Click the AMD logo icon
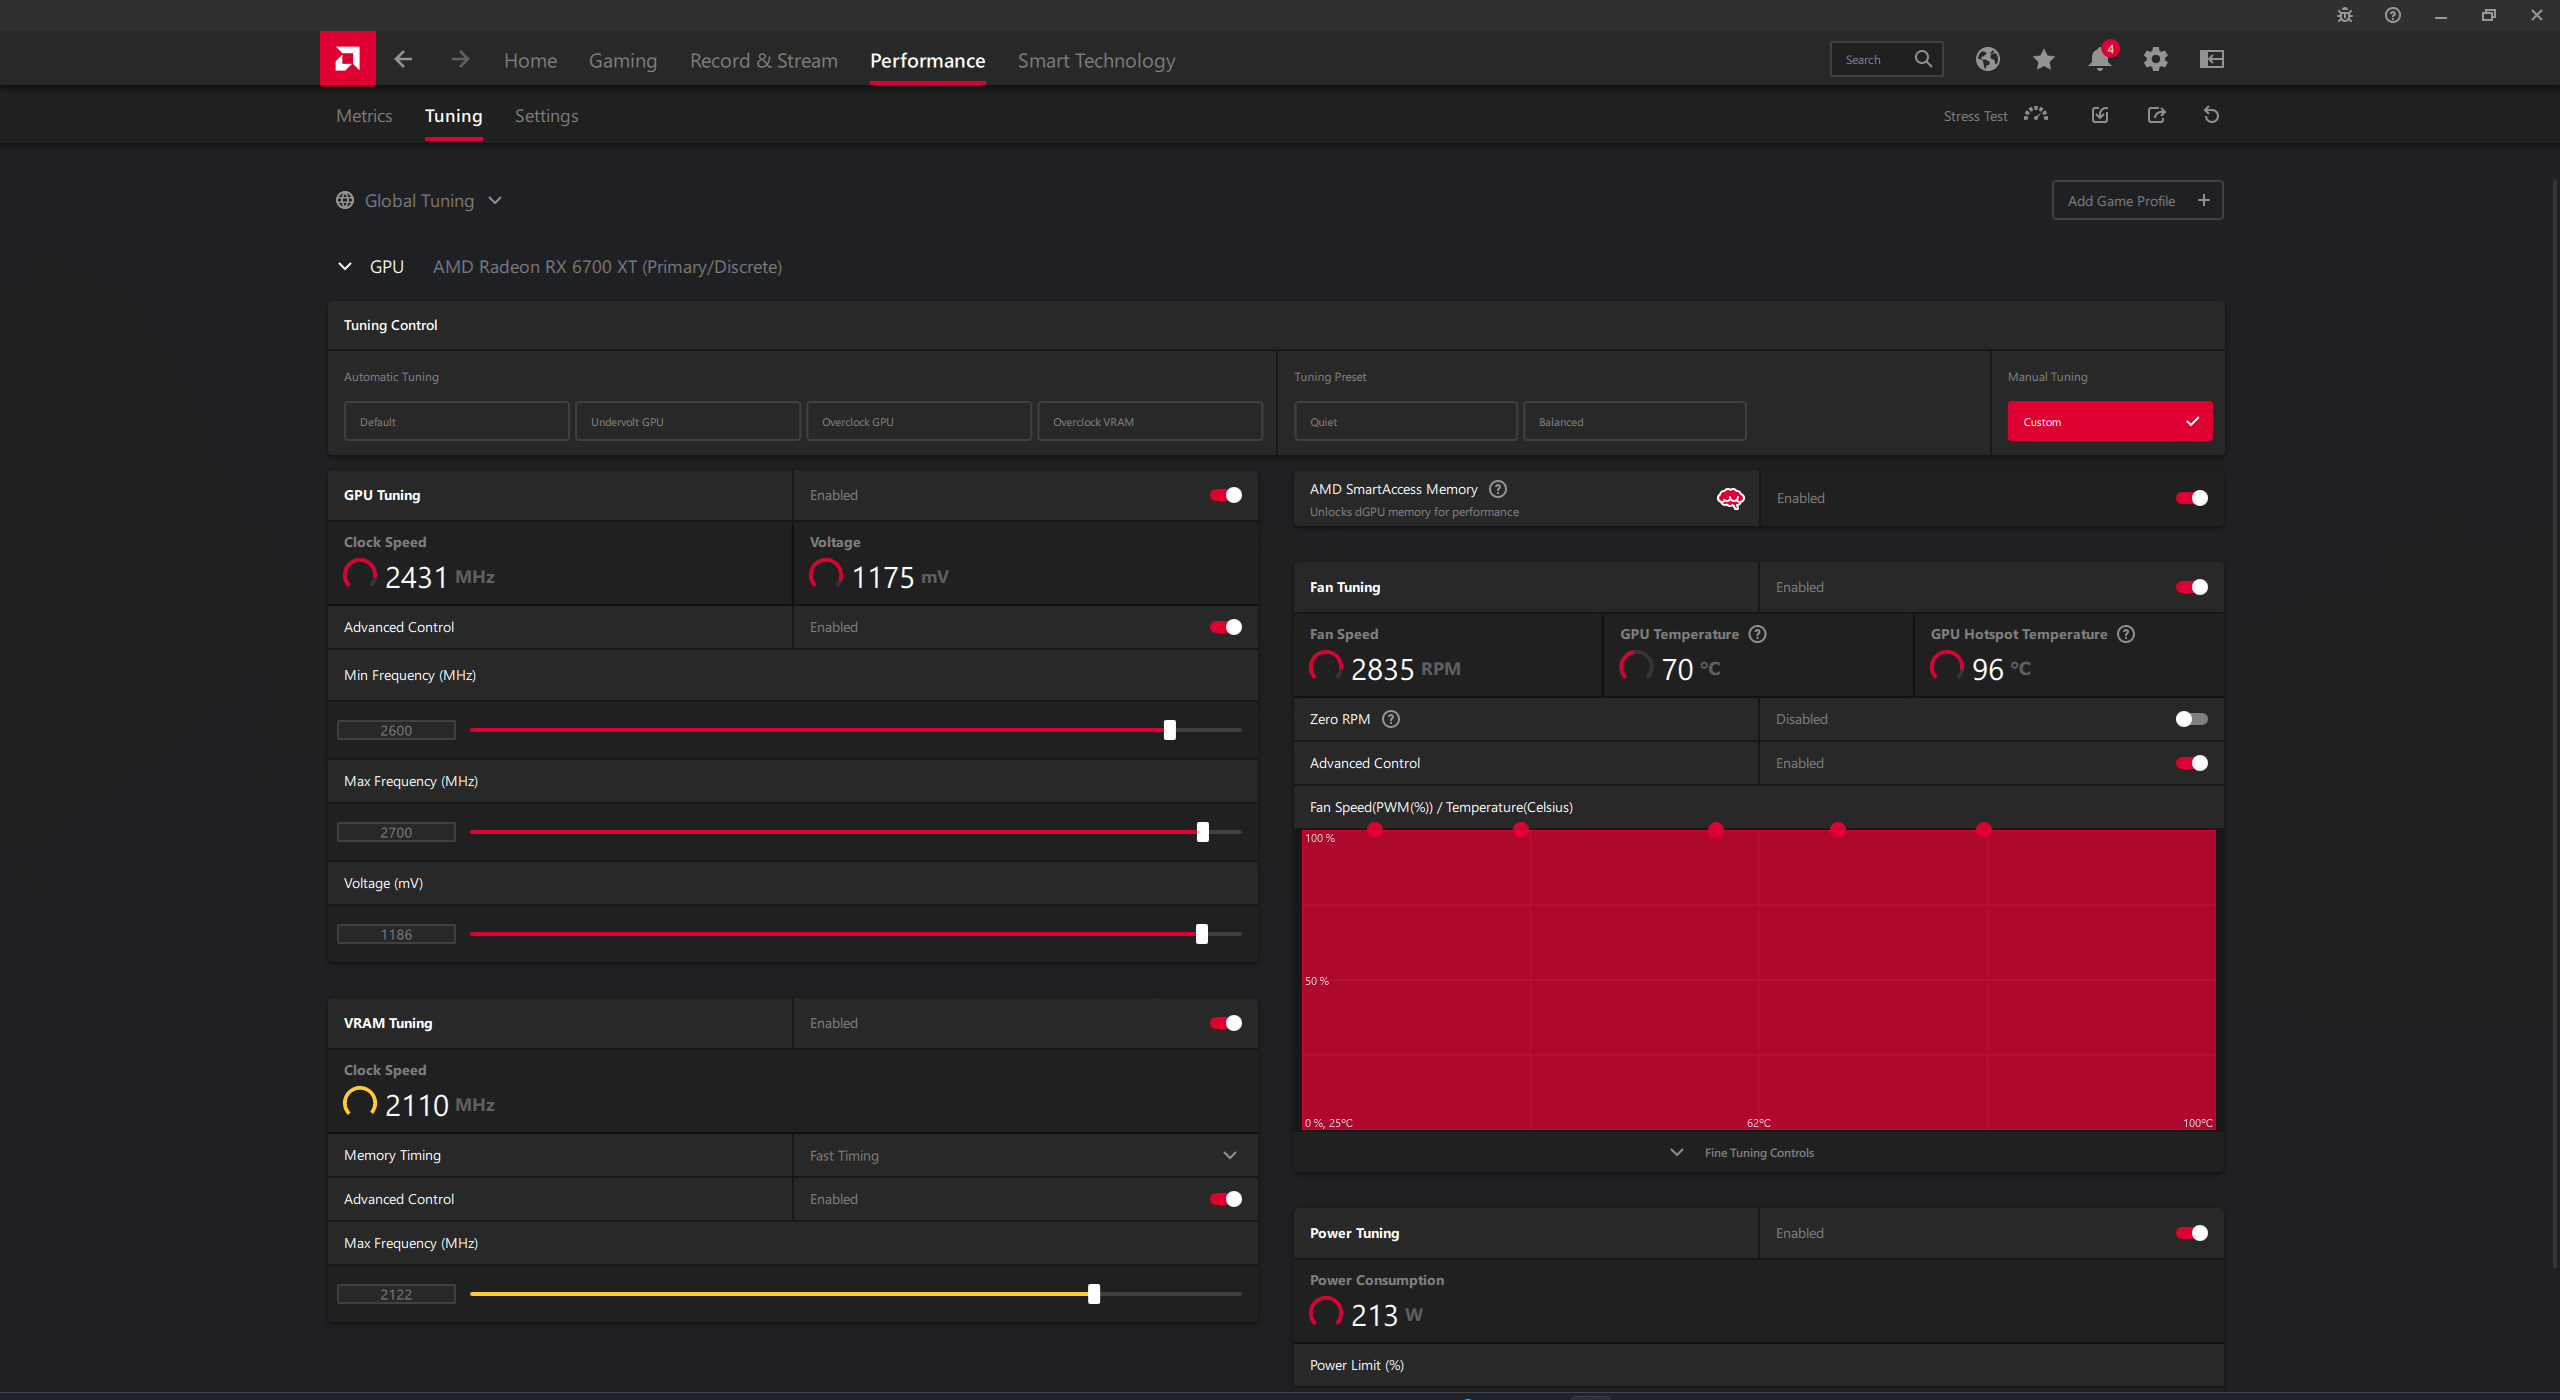 tap(347, 59)
